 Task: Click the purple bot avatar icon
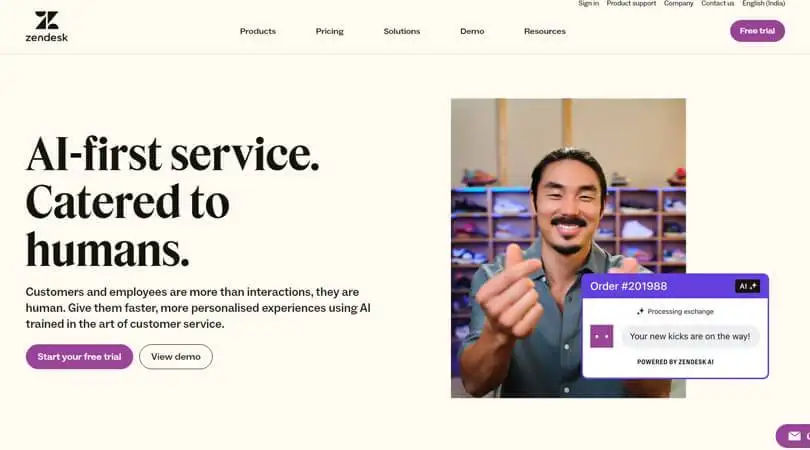(x=601, y=336)
